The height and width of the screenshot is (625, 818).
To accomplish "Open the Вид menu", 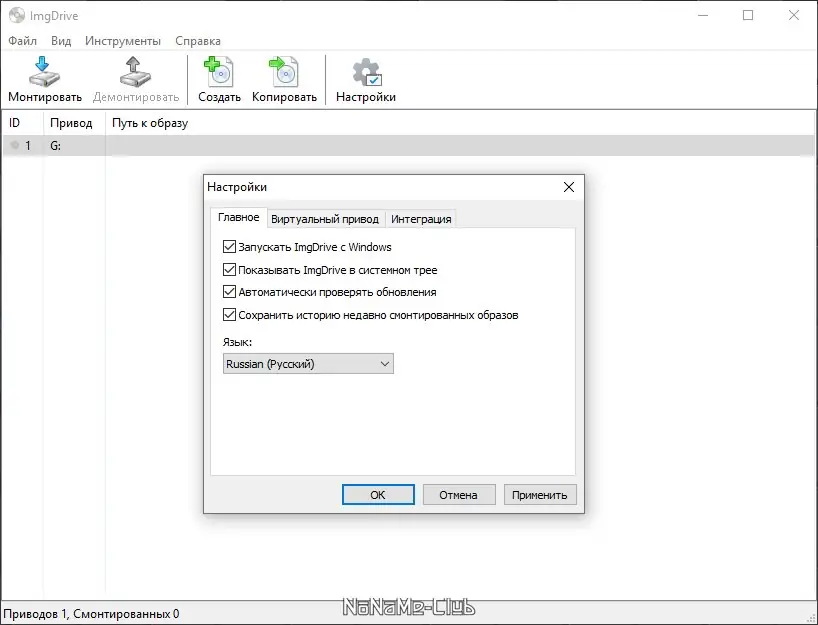I will pyautogui.click(x=61, y=41).
